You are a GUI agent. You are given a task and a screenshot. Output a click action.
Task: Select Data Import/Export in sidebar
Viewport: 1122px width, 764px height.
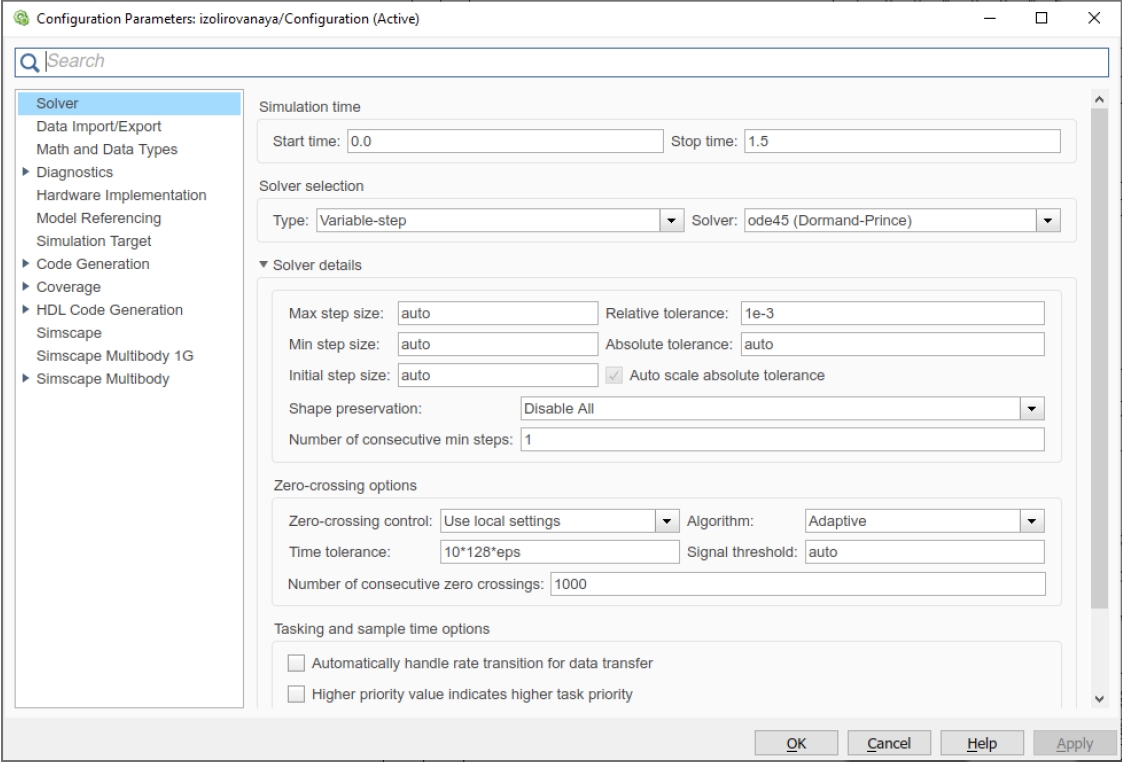coord(98,127)
